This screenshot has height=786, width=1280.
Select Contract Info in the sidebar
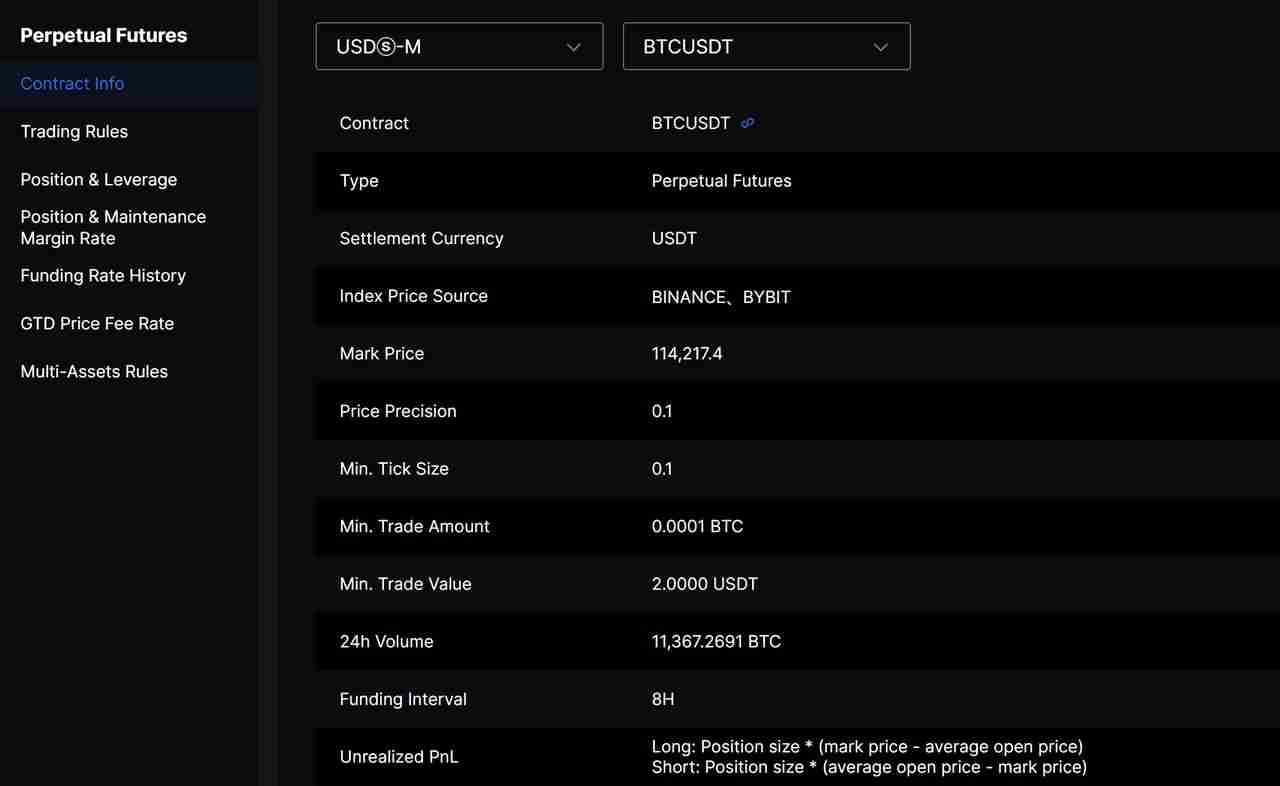click(x=72, y=84)
